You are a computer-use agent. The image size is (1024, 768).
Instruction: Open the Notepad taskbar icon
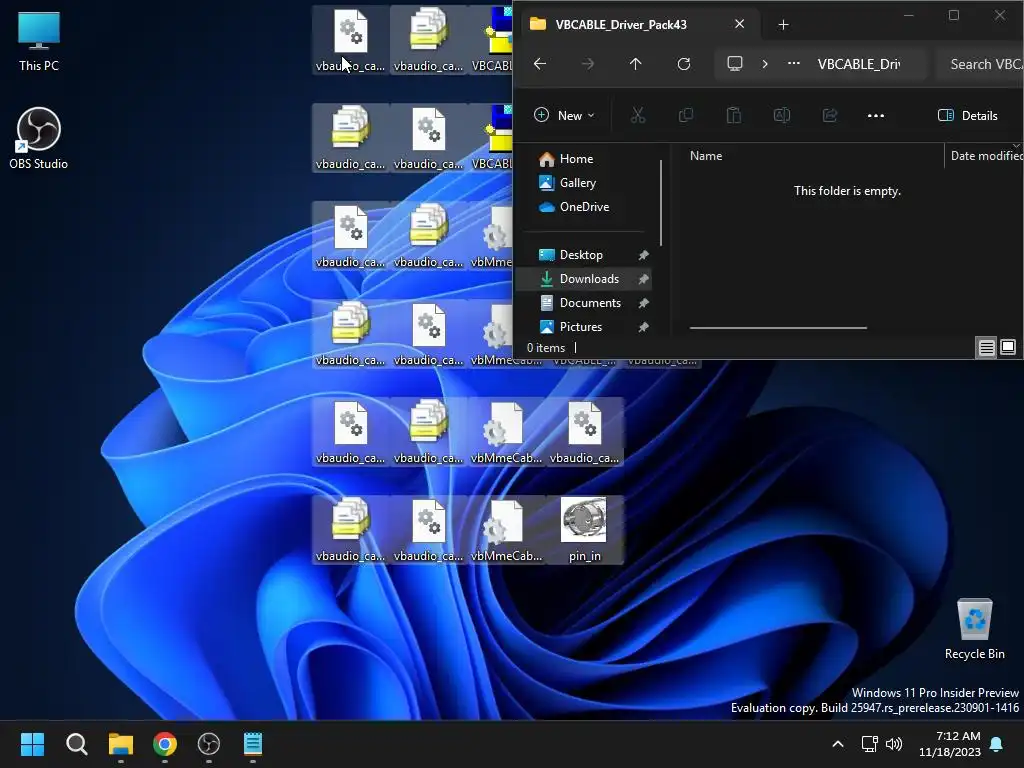click(253, 744)
